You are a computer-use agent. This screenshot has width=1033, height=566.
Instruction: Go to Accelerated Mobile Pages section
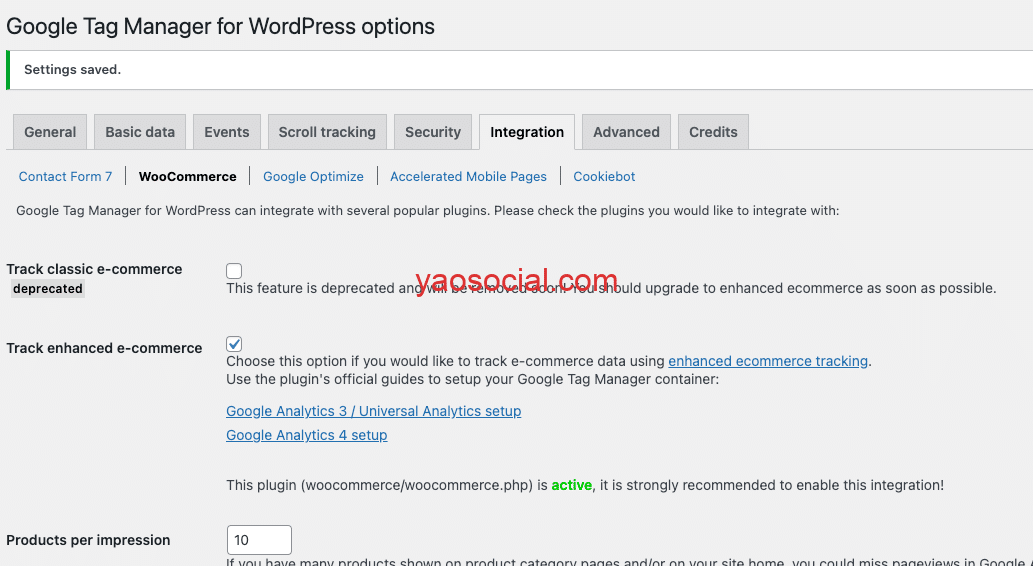(468, 176)
